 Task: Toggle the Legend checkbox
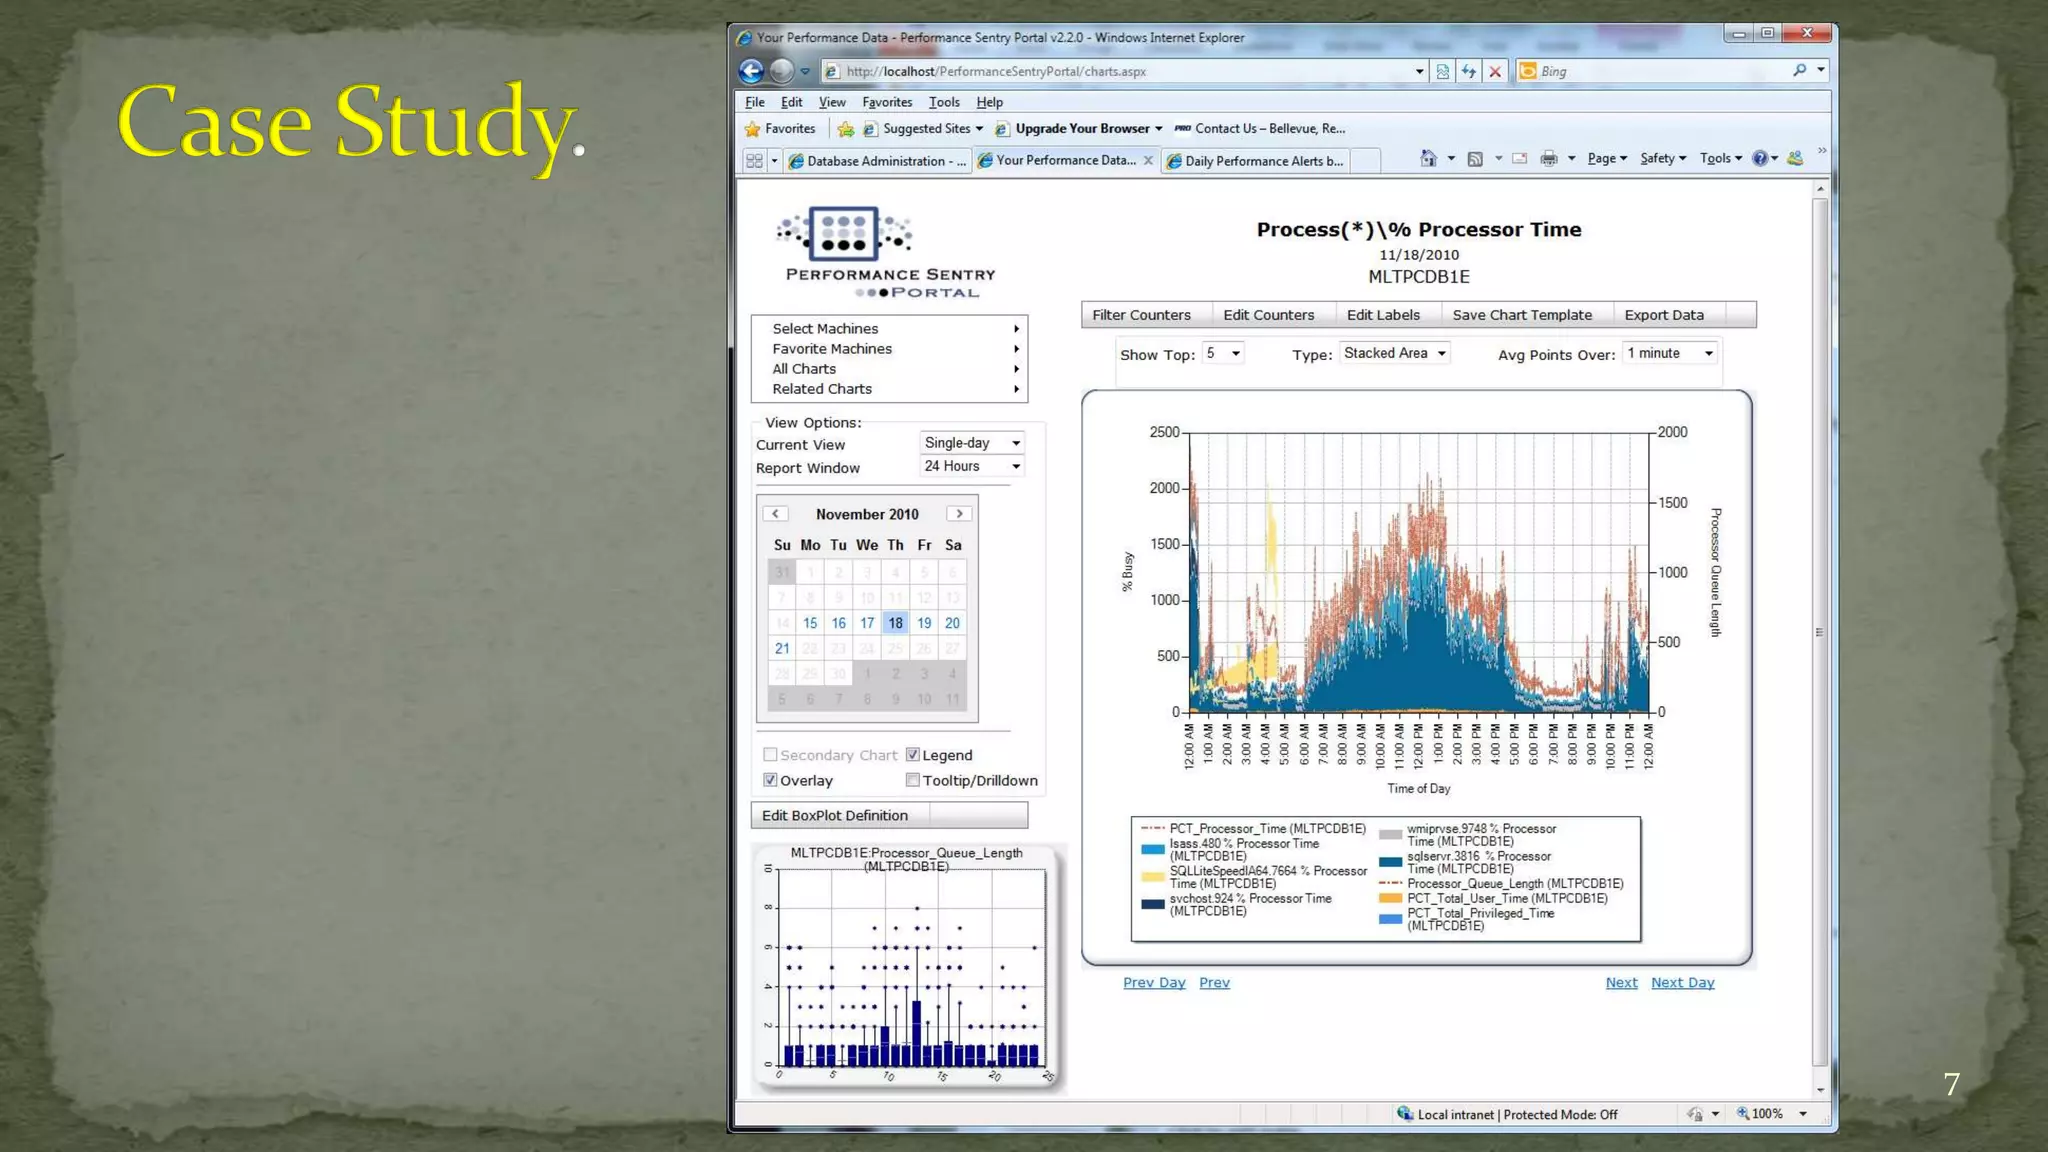[x=913, y=755]
